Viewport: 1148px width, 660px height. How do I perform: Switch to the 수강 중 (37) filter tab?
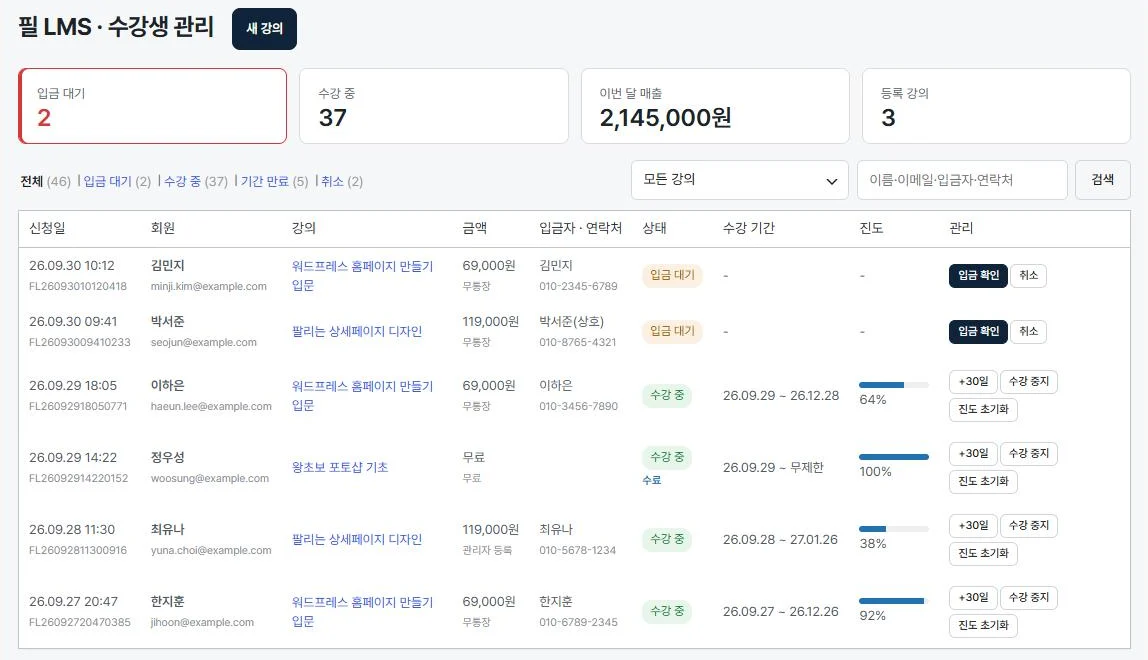195,181
